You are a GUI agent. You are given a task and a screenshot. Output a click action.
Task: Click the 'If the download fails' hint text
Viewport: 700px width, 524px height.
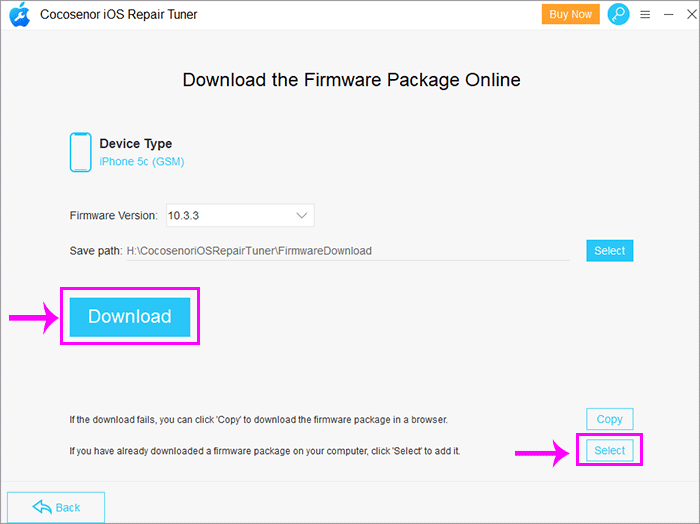point(258,420)
